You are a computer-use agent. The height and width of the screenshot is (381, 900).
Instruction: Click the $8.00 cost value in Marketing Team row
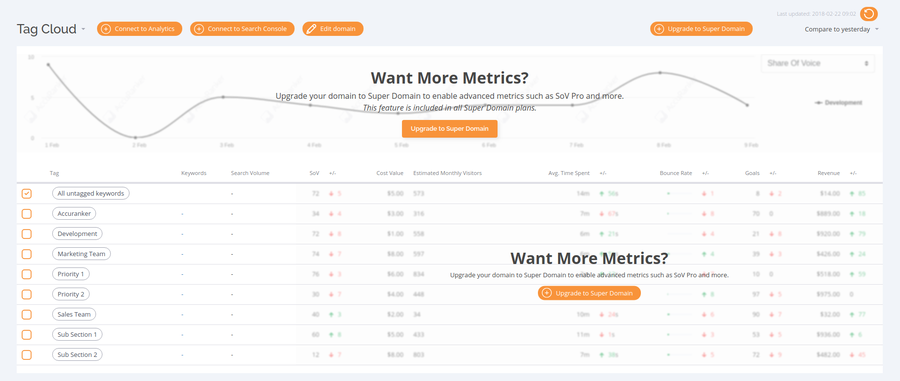(396, 254)
